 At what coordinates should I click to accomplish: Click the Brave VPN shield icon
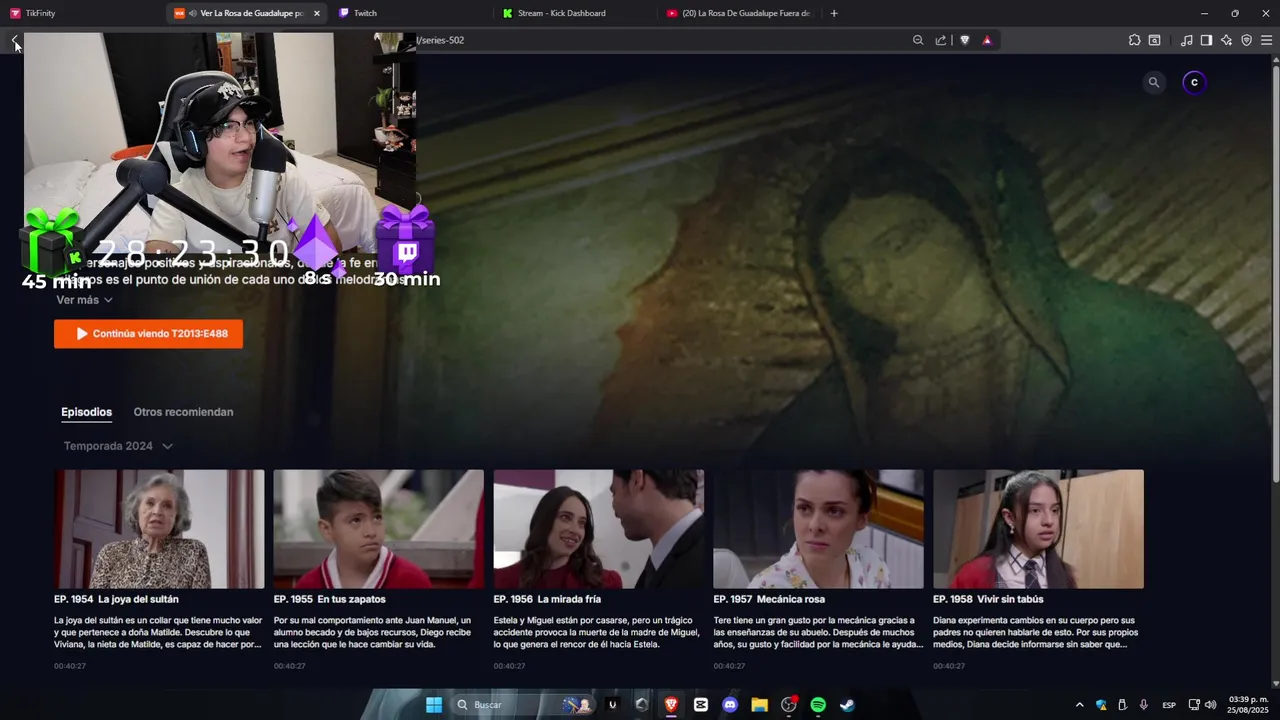[x=1246, y=40]
